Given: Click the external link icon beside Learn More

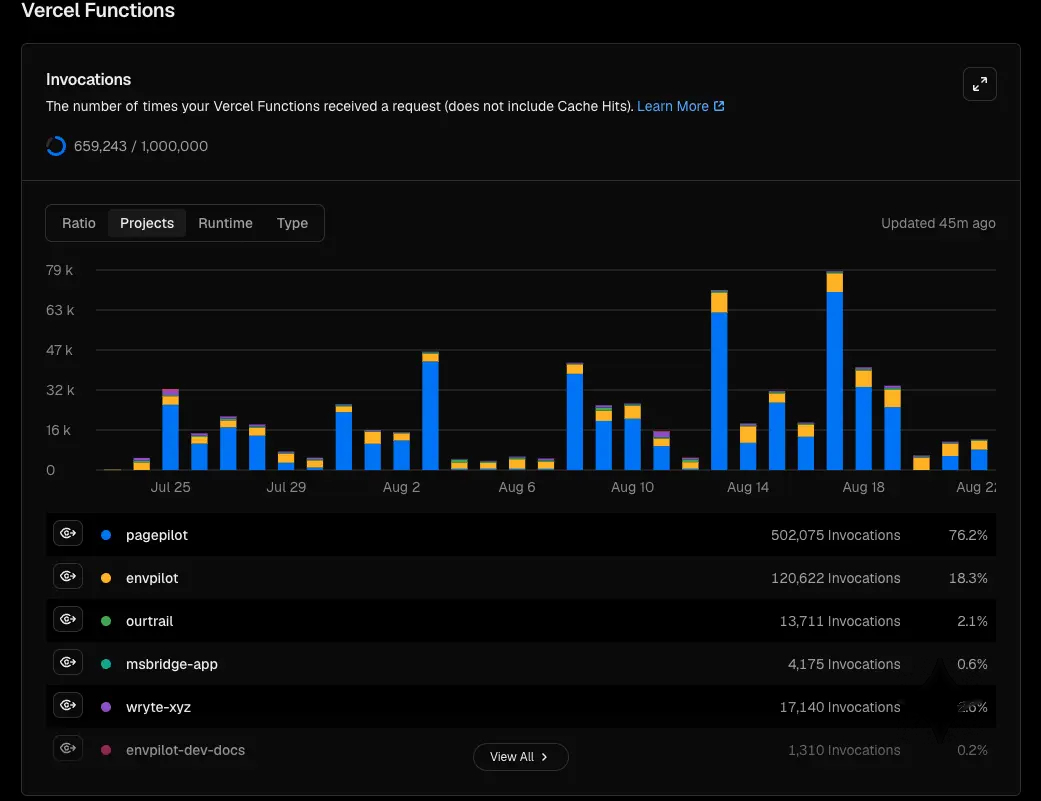Looking at the screenshot, I should (719, 106).
